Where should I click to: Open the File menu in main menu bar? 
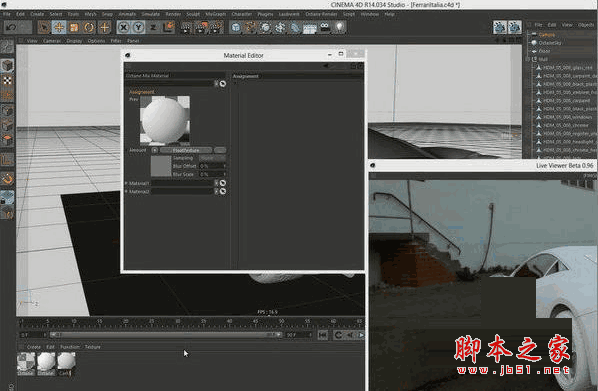click(x=6, y=14)
